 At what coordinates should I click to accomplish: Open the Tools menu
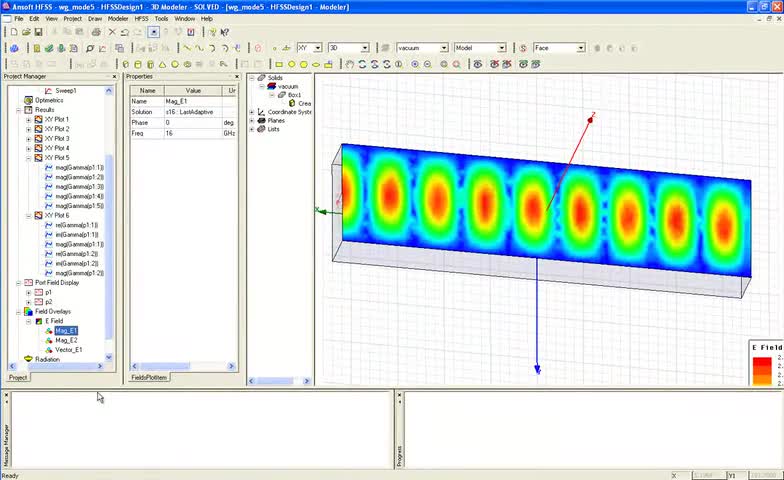coord(161,18)
